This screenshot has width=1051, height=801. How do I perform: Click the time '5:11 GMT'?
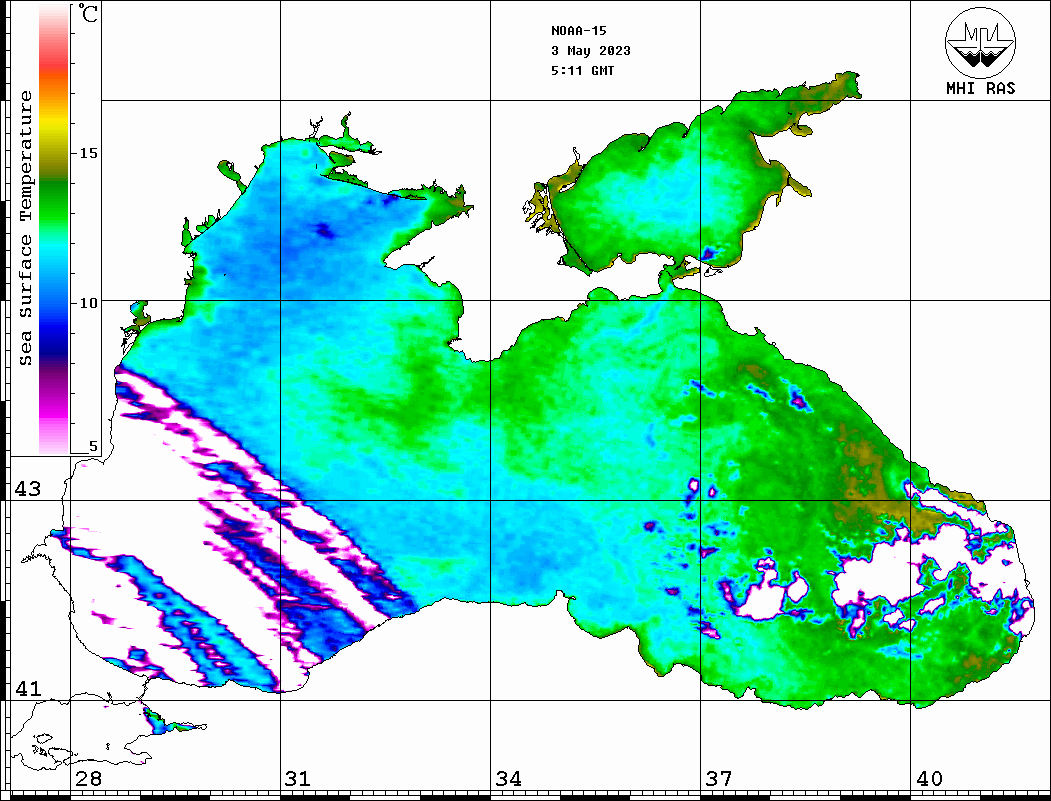(x=582, y=70)
